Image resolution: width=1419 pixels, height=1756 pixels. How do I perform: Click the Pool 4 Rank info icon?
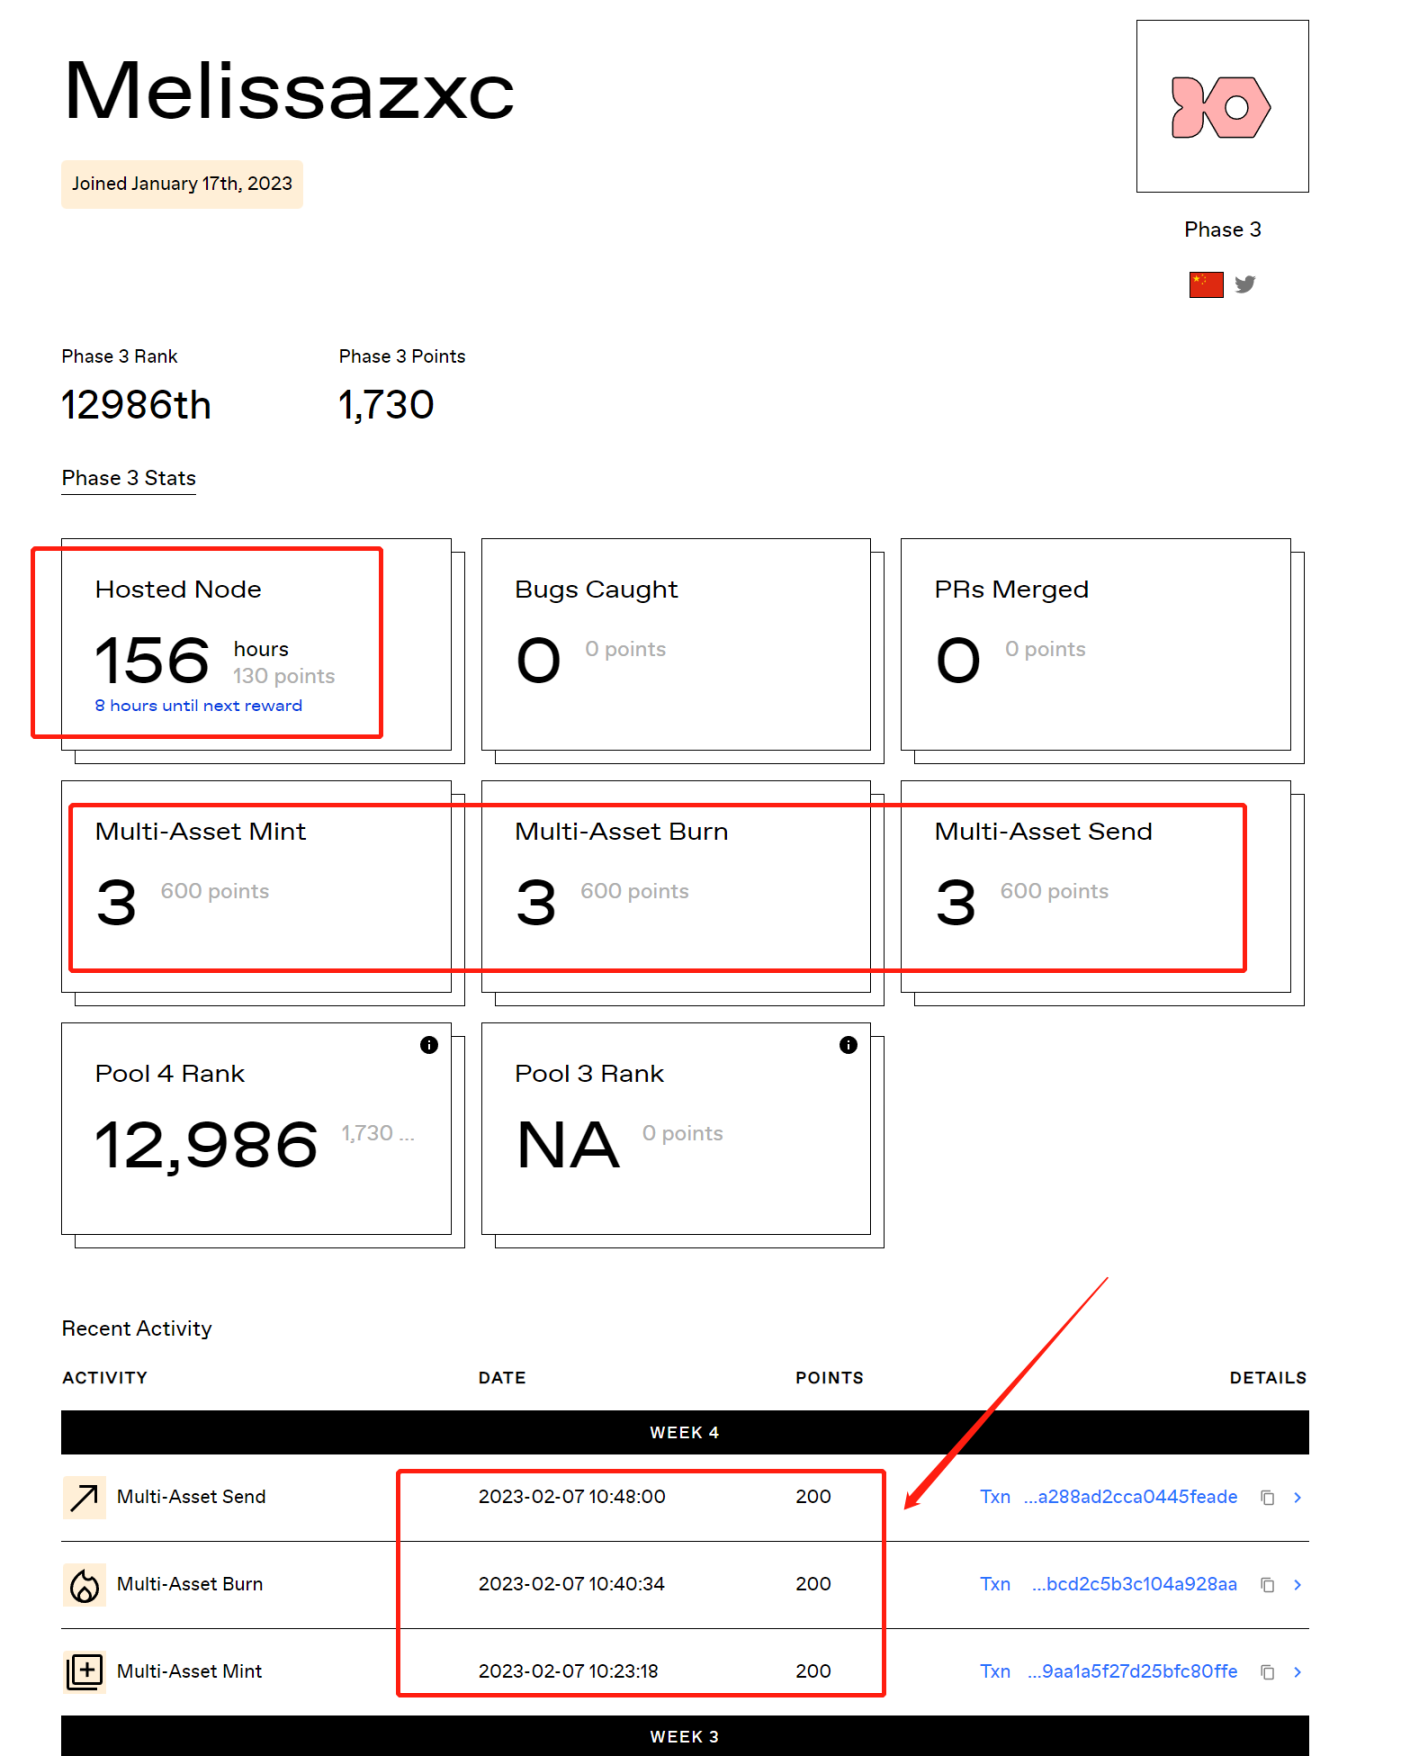pyautogui.click(x=429, y=1045)
